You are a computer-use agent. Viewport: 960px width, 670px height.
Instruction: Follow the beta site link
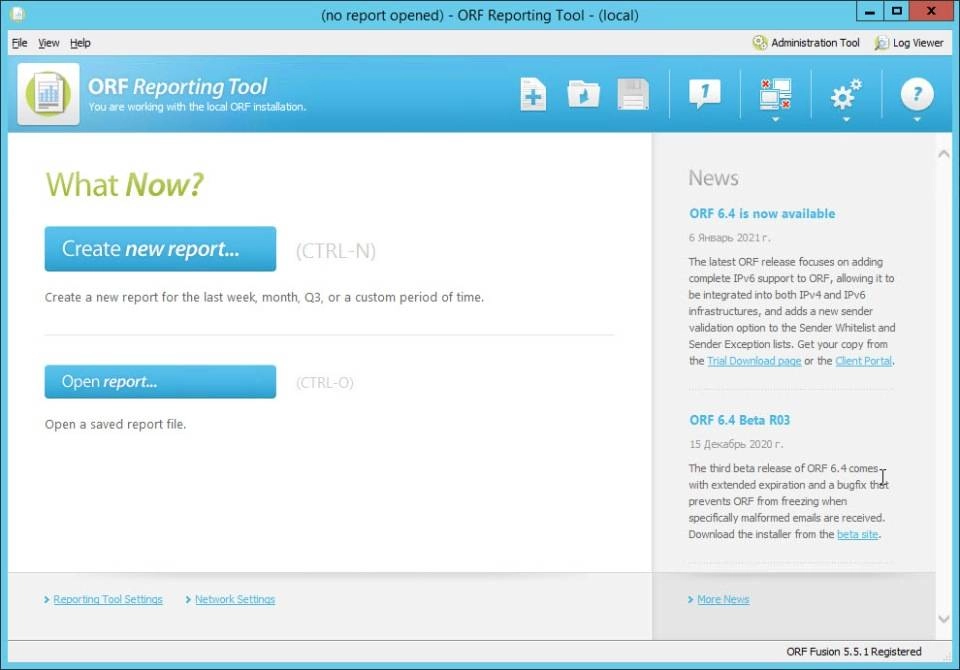point(857,534)
